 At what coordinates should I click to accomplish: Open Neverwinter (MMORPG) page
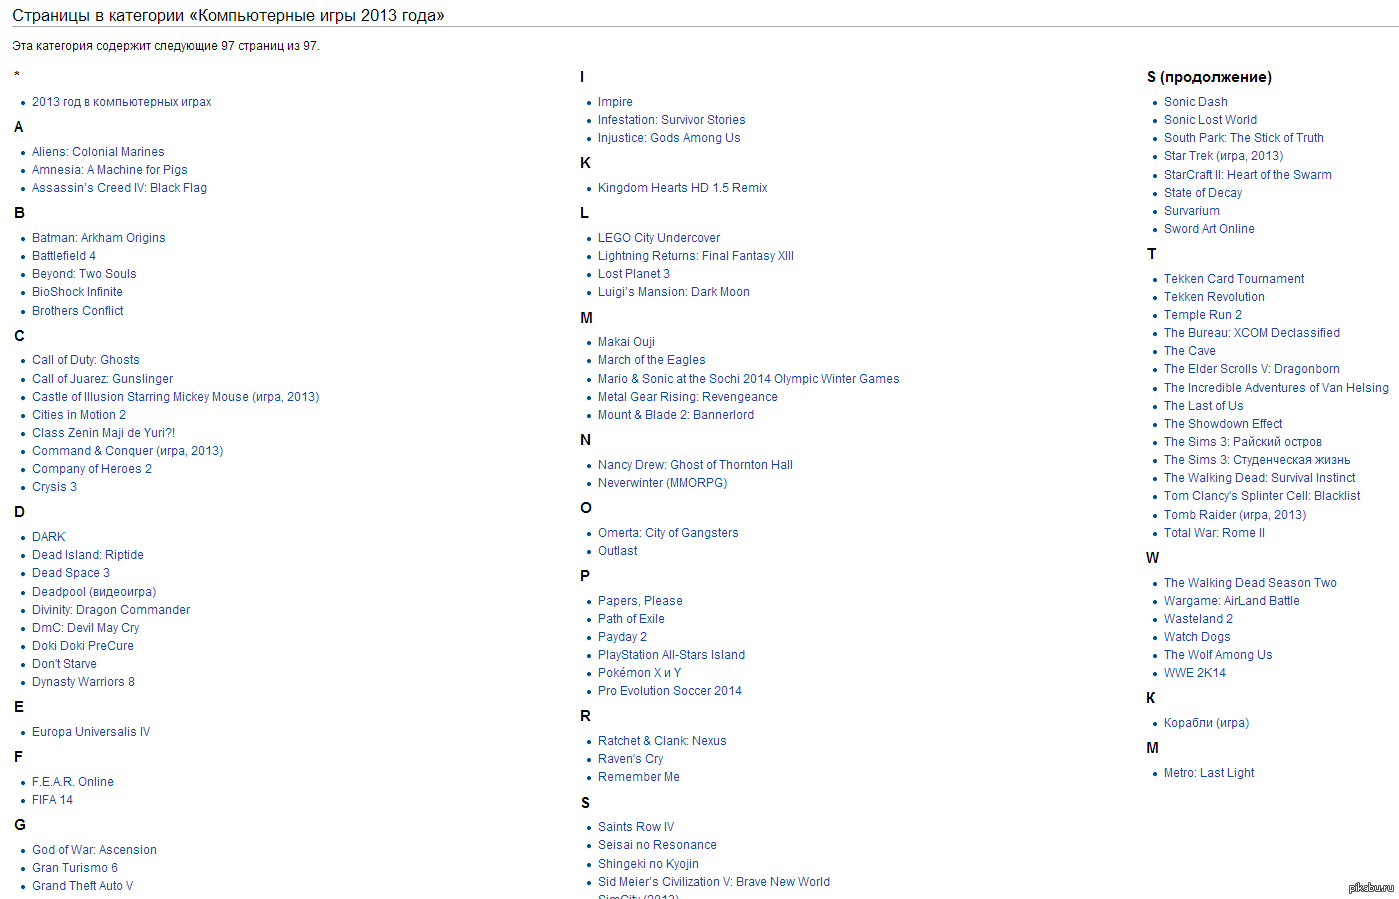point(663,483)
